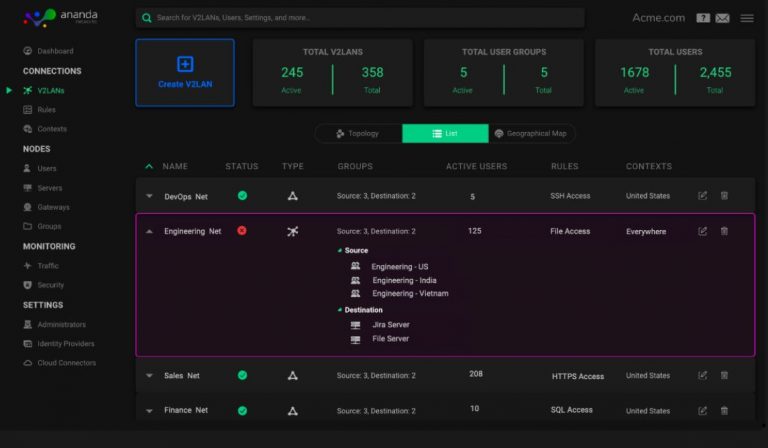
Task: Click the Sales Net topology type icon
Action: (x=292, y=376)
